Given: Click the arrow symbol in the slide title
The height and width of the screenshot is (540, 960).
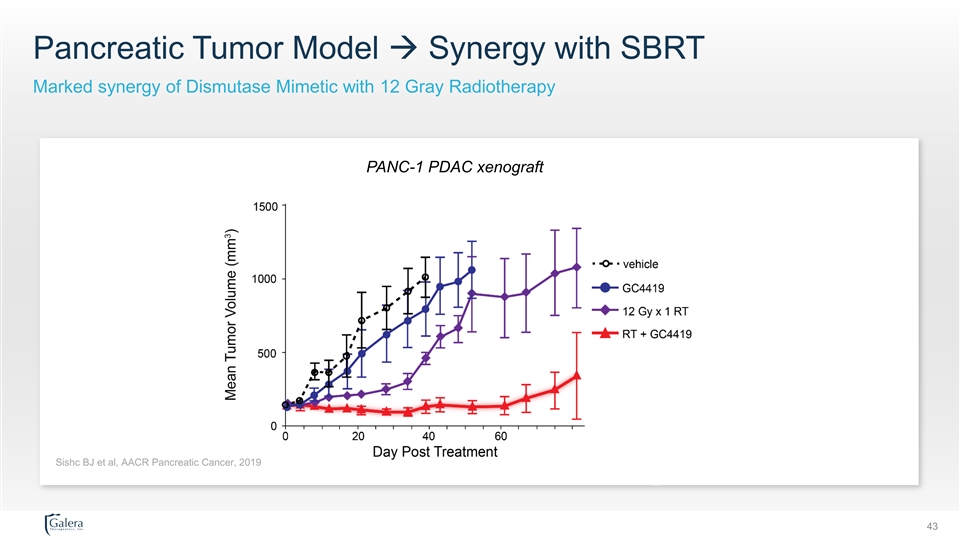Looking at the screenshot, I should click(405, 47).
